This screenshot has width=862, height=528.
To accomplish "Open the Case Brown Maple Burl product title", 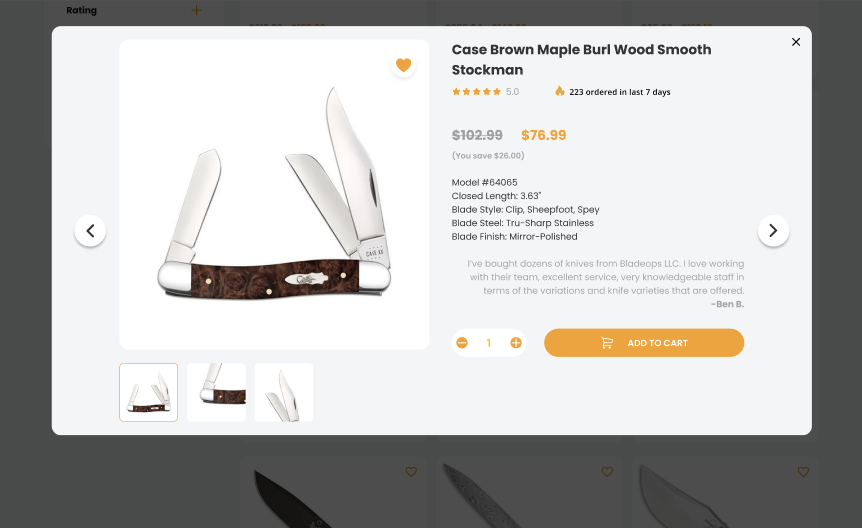I will click(581, 59).
